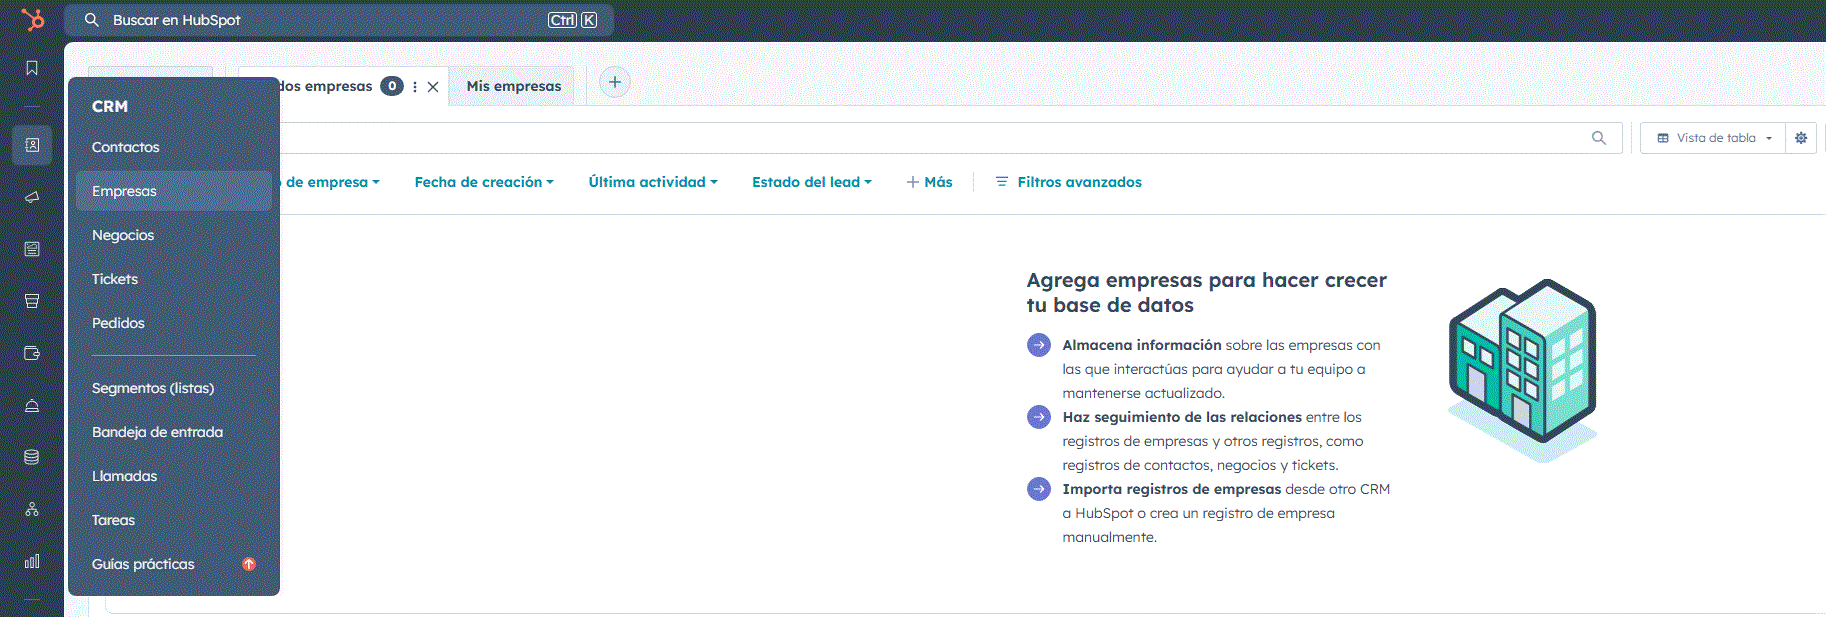Open Contactos in the CRM menu
The image size is (1826, 617).
click(174, 147)
